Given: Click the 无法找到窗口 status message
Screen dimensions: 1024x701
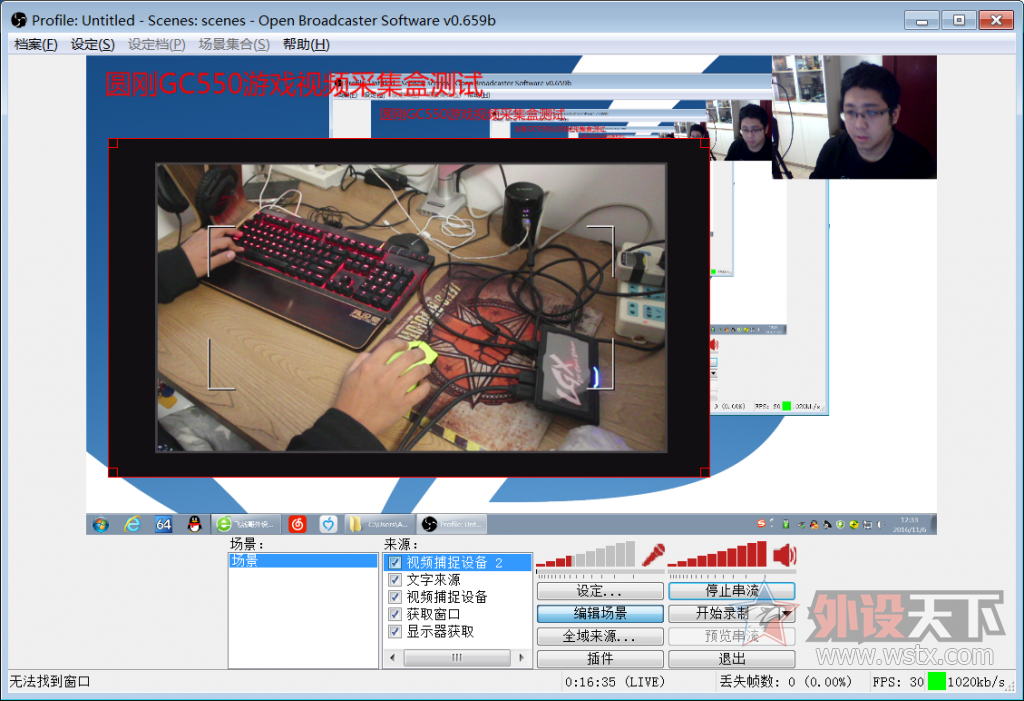Looking at the screenshot, I should pos(50,681).
